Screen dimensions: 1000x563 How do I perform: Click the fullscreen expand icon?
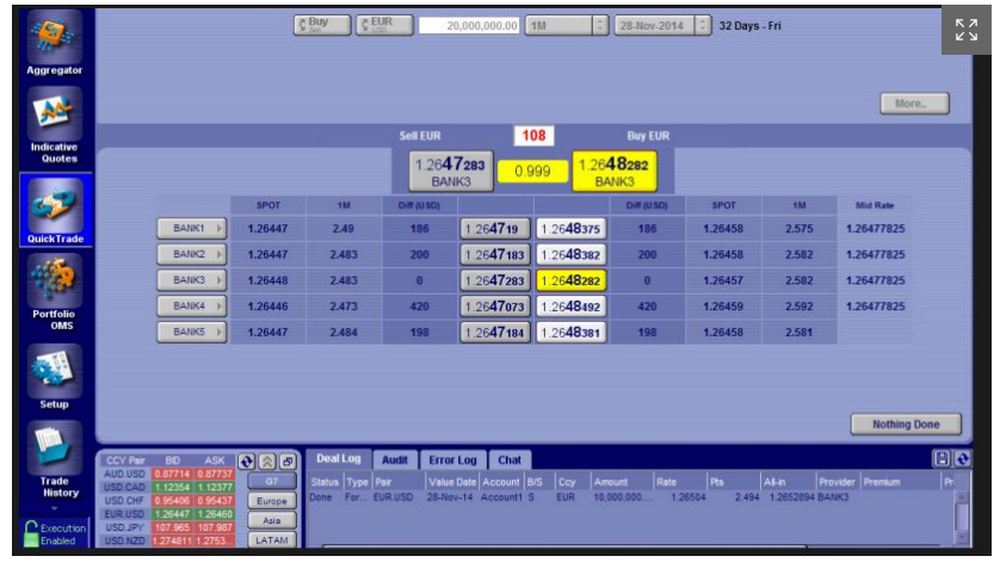966,29
